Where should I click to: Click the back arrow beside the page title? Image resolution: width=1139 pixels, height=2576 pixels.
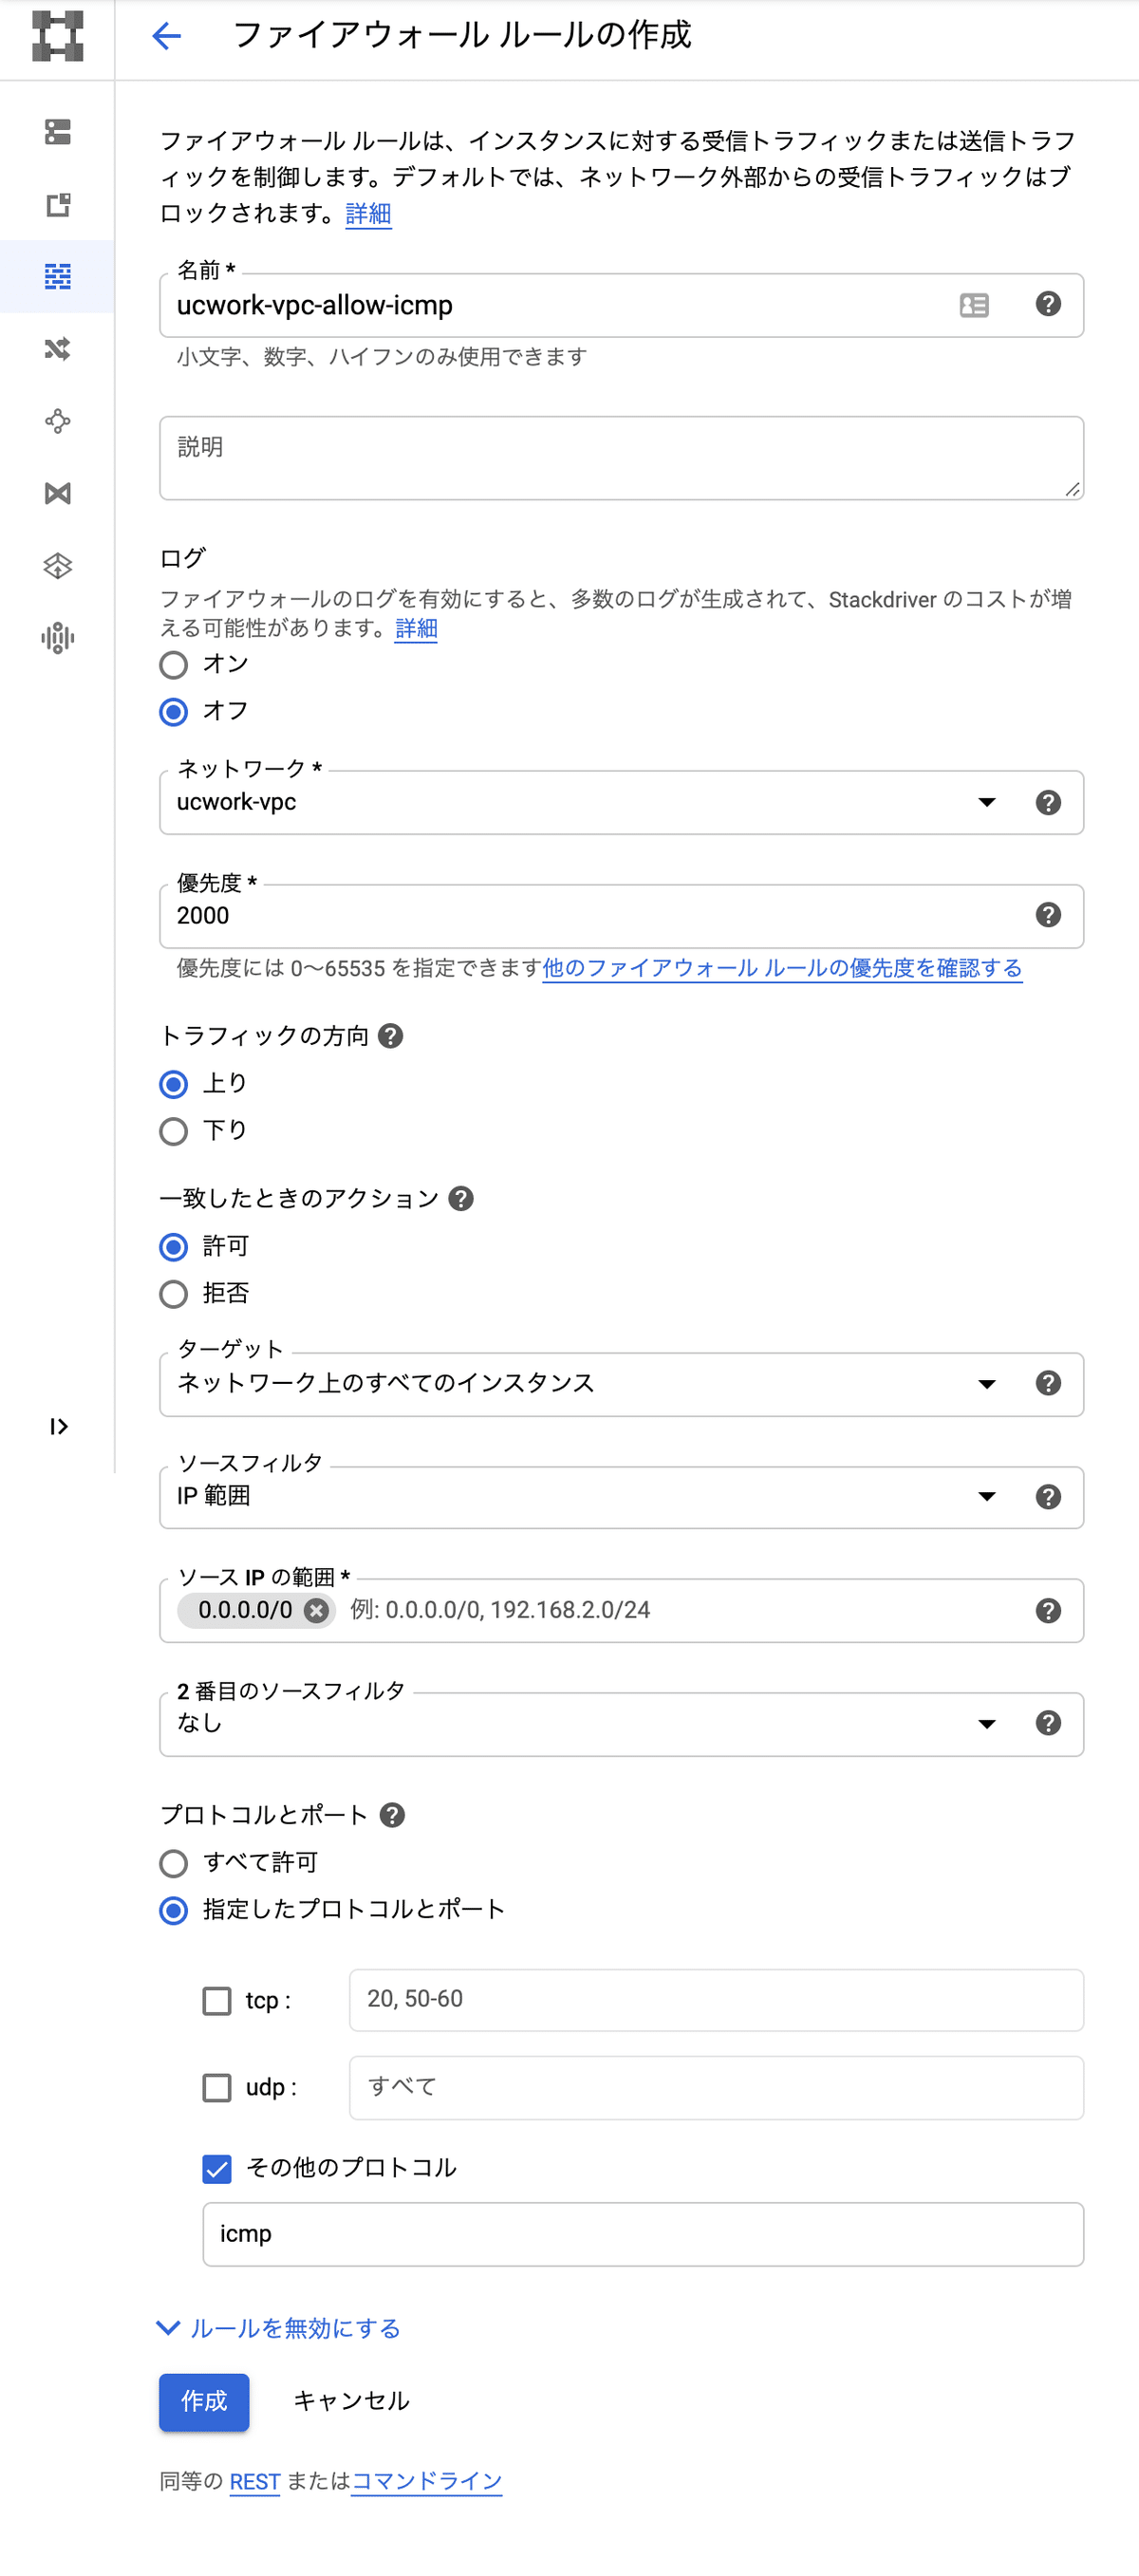(x=167, y=37)
